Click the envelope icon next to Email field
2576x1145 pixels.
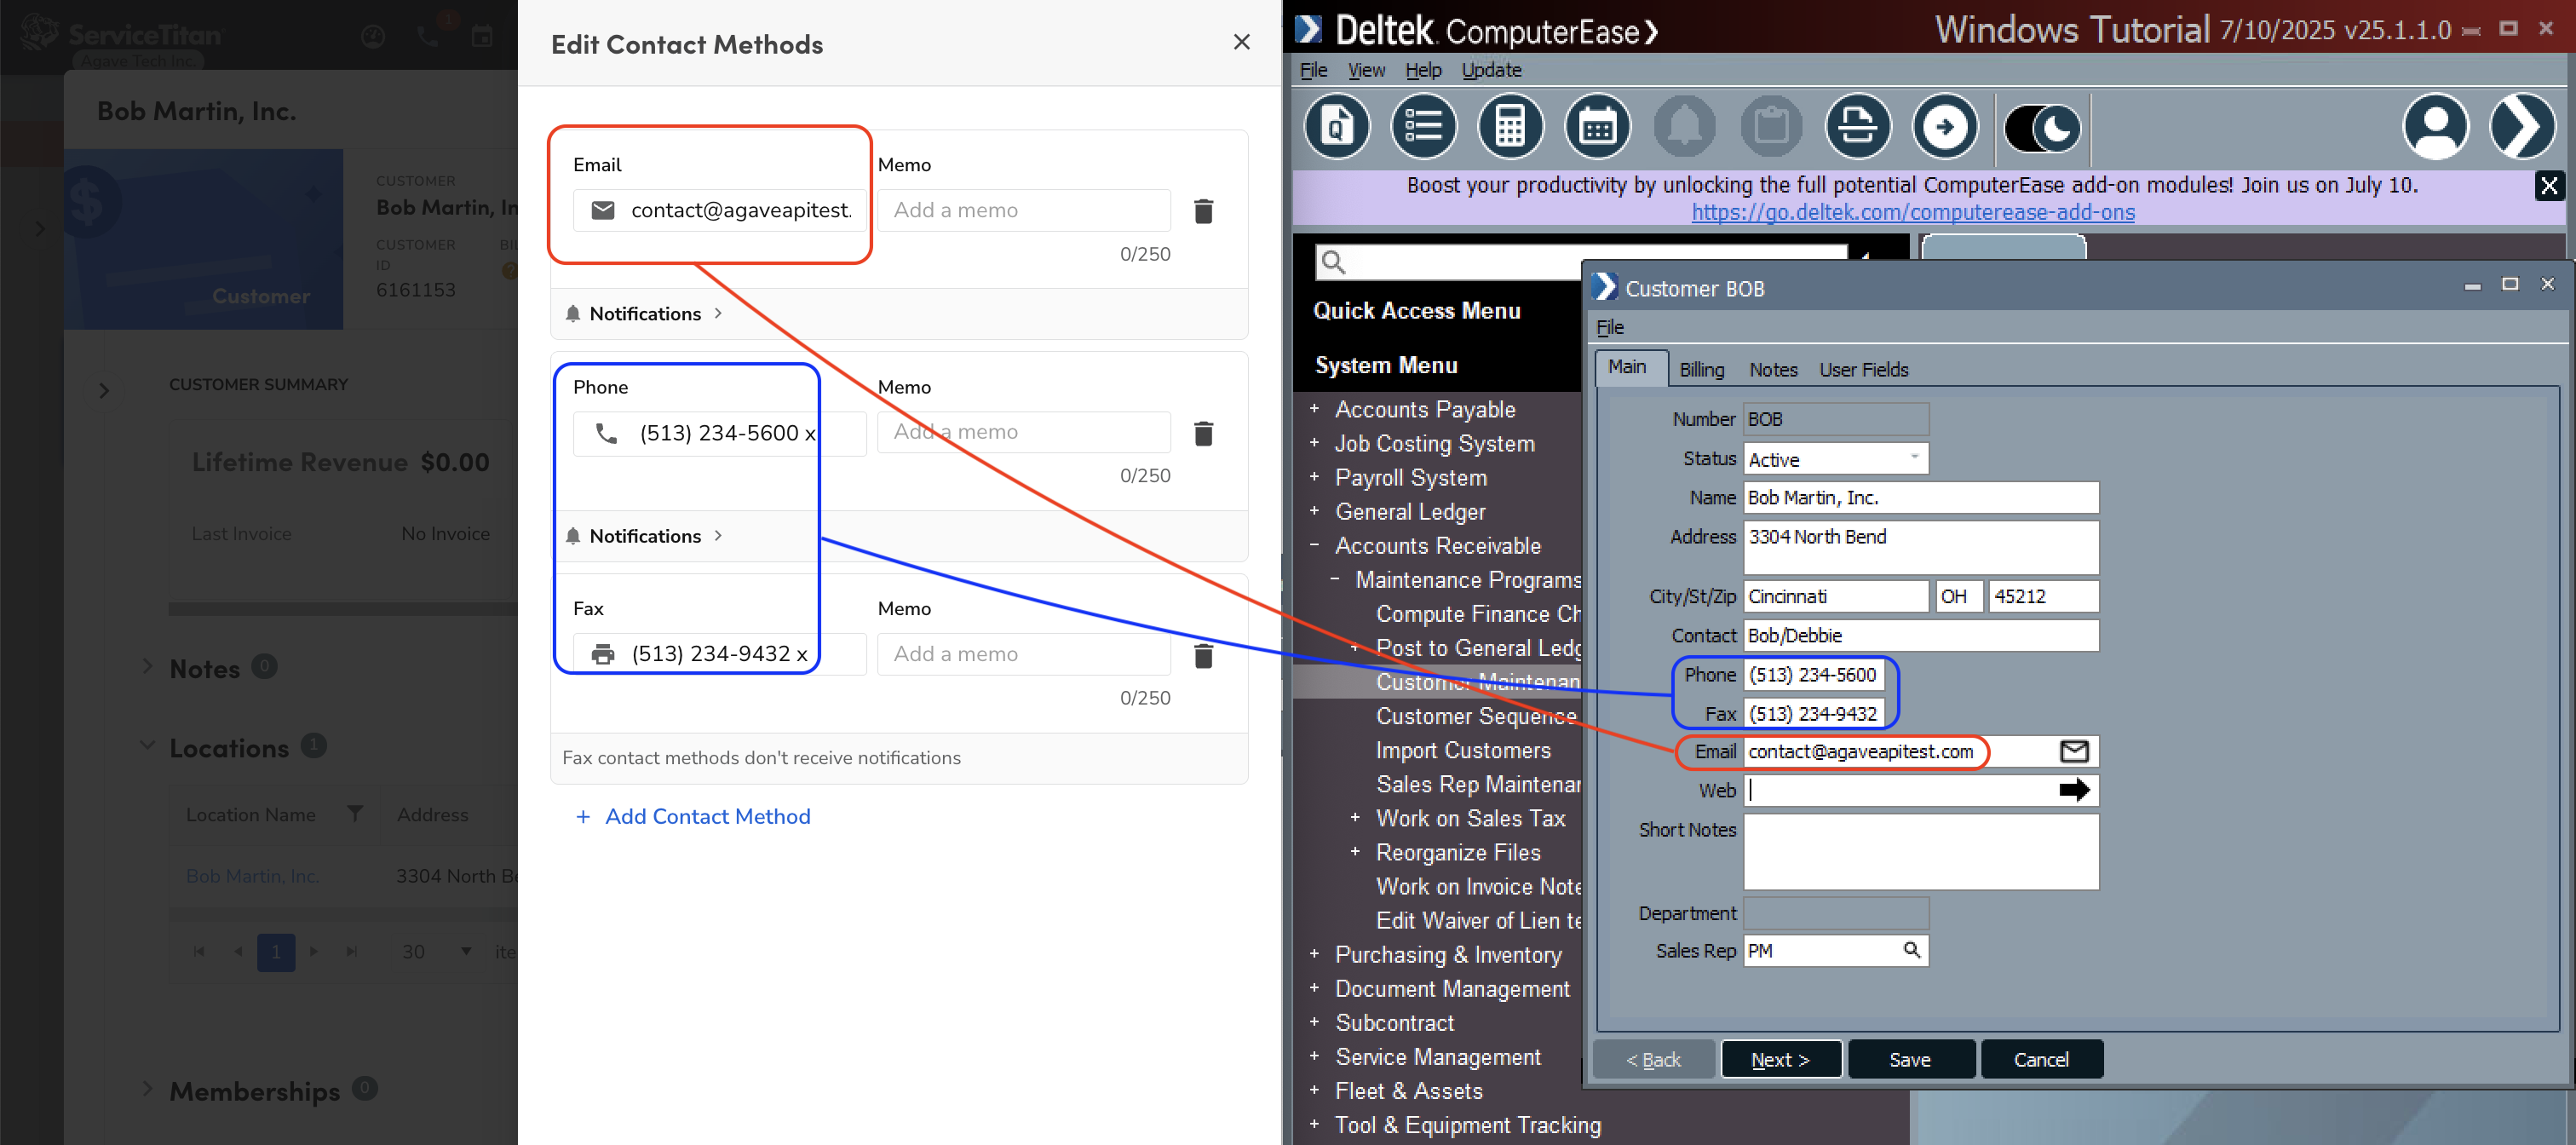pos(2074,752)
